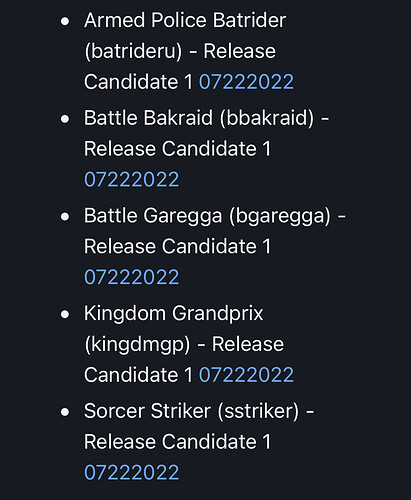
Task: Open the 07222022 link for Kingdom Grandprix
Action: pyautogui.click(x=246, y=375)
